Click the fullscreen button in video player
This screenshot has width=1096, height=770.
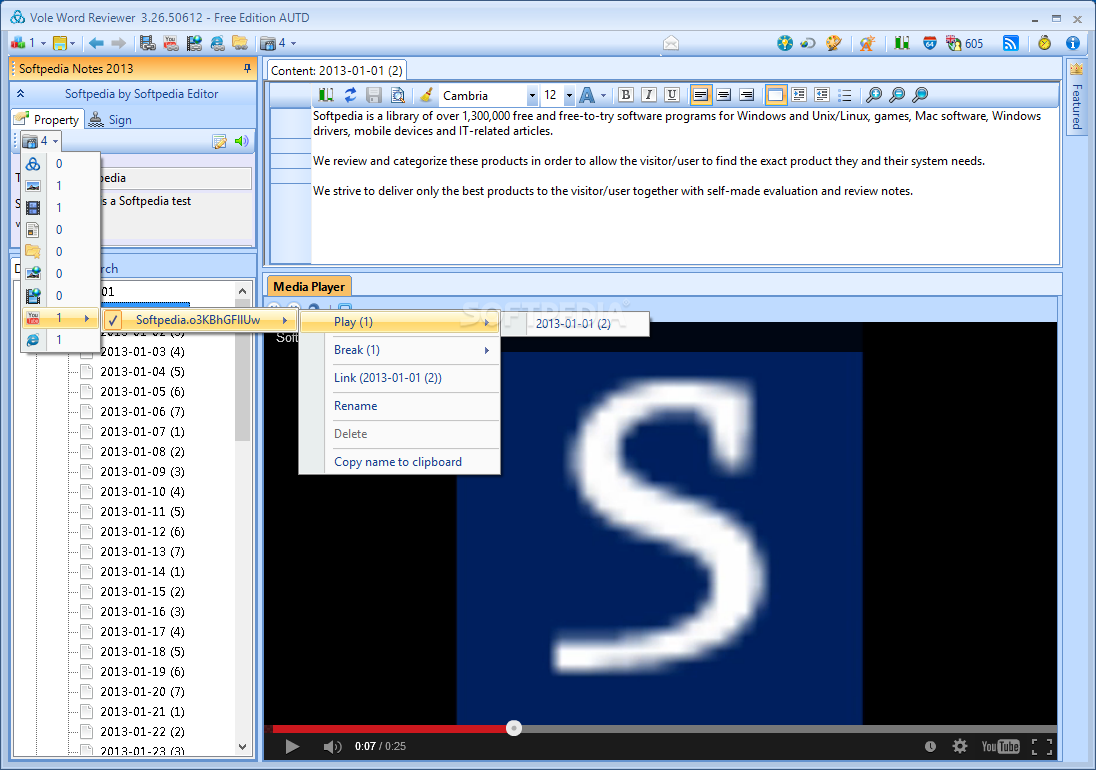point(1041,746)
